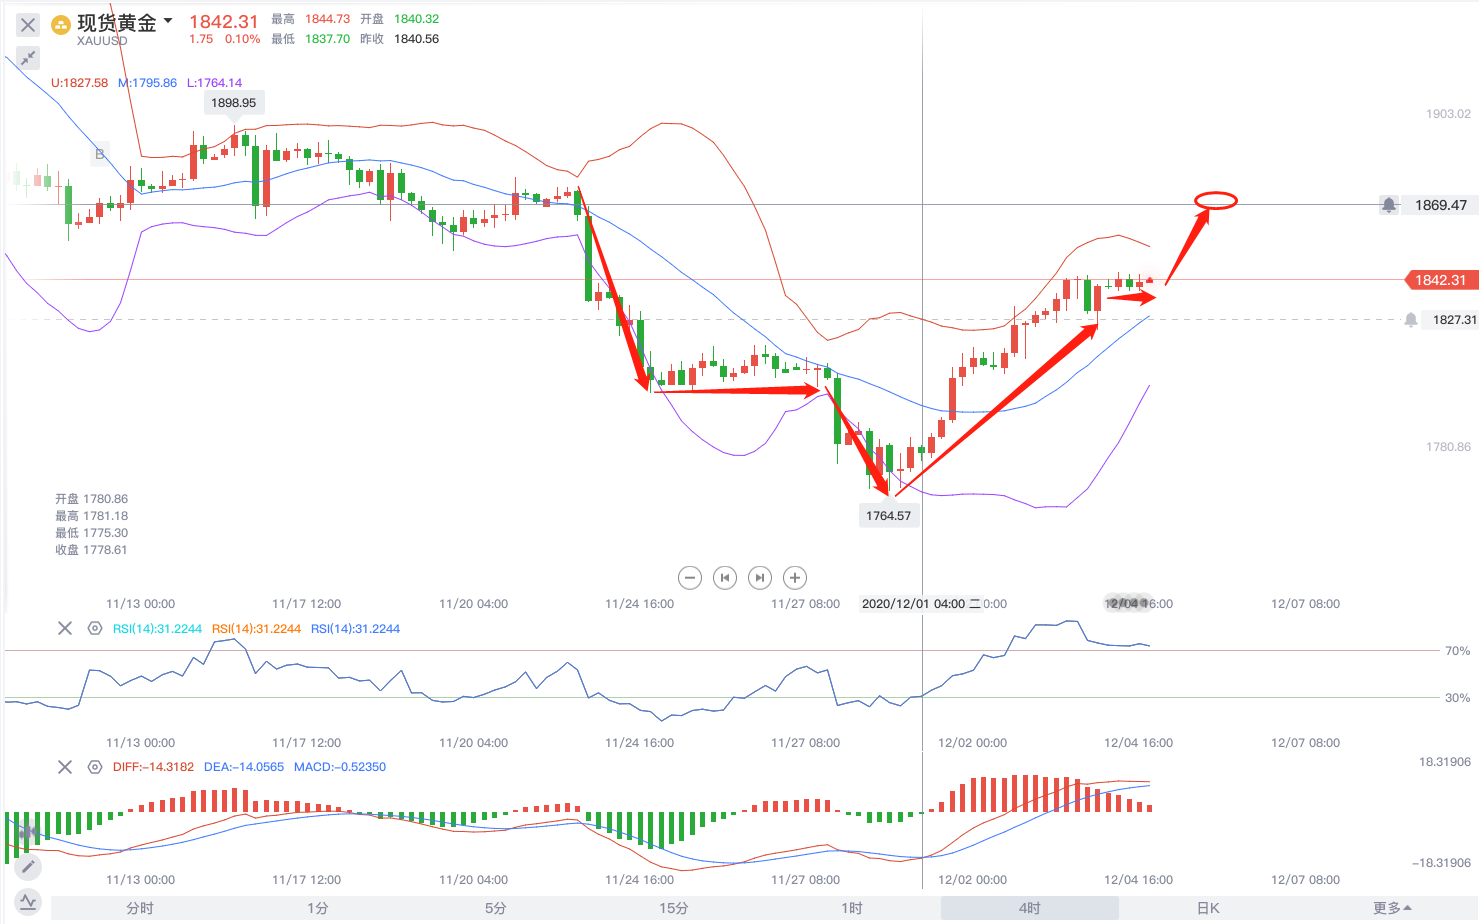Expand the 现货黄金 symbol dropdown

point(168,21)
